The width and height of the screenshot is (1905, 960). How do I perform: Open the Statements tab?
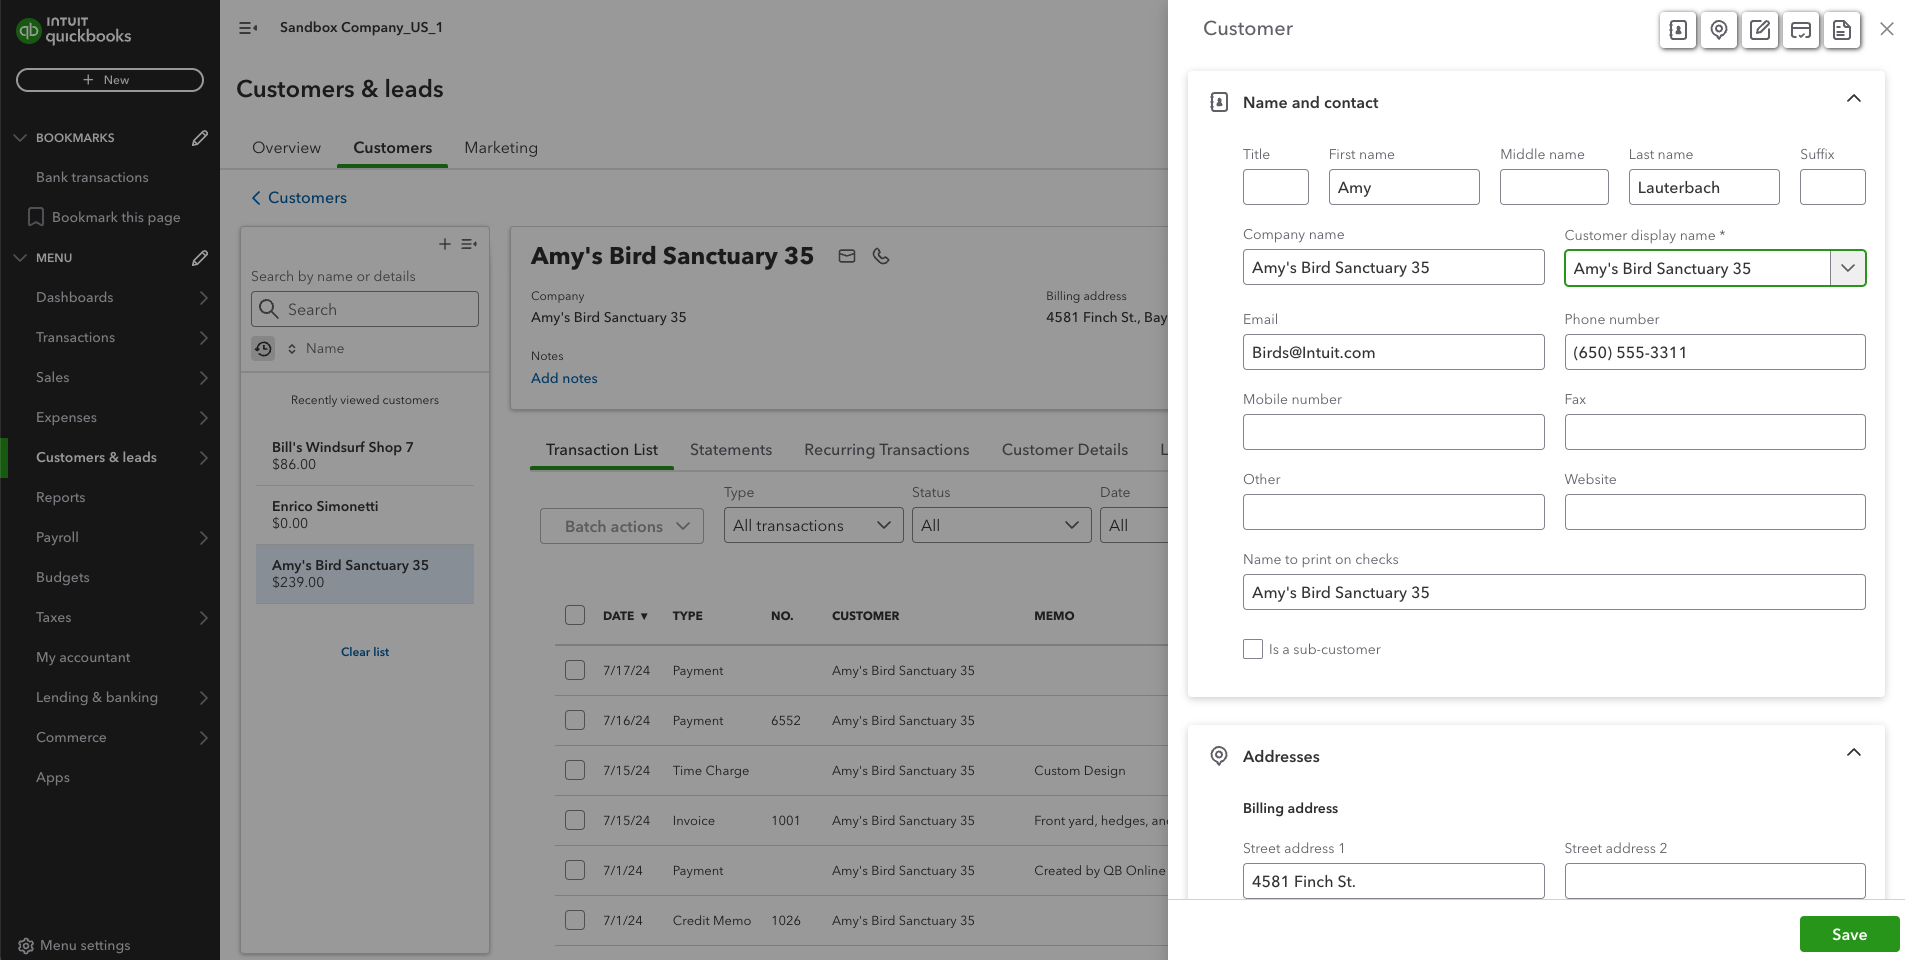(x=731, y=450)
